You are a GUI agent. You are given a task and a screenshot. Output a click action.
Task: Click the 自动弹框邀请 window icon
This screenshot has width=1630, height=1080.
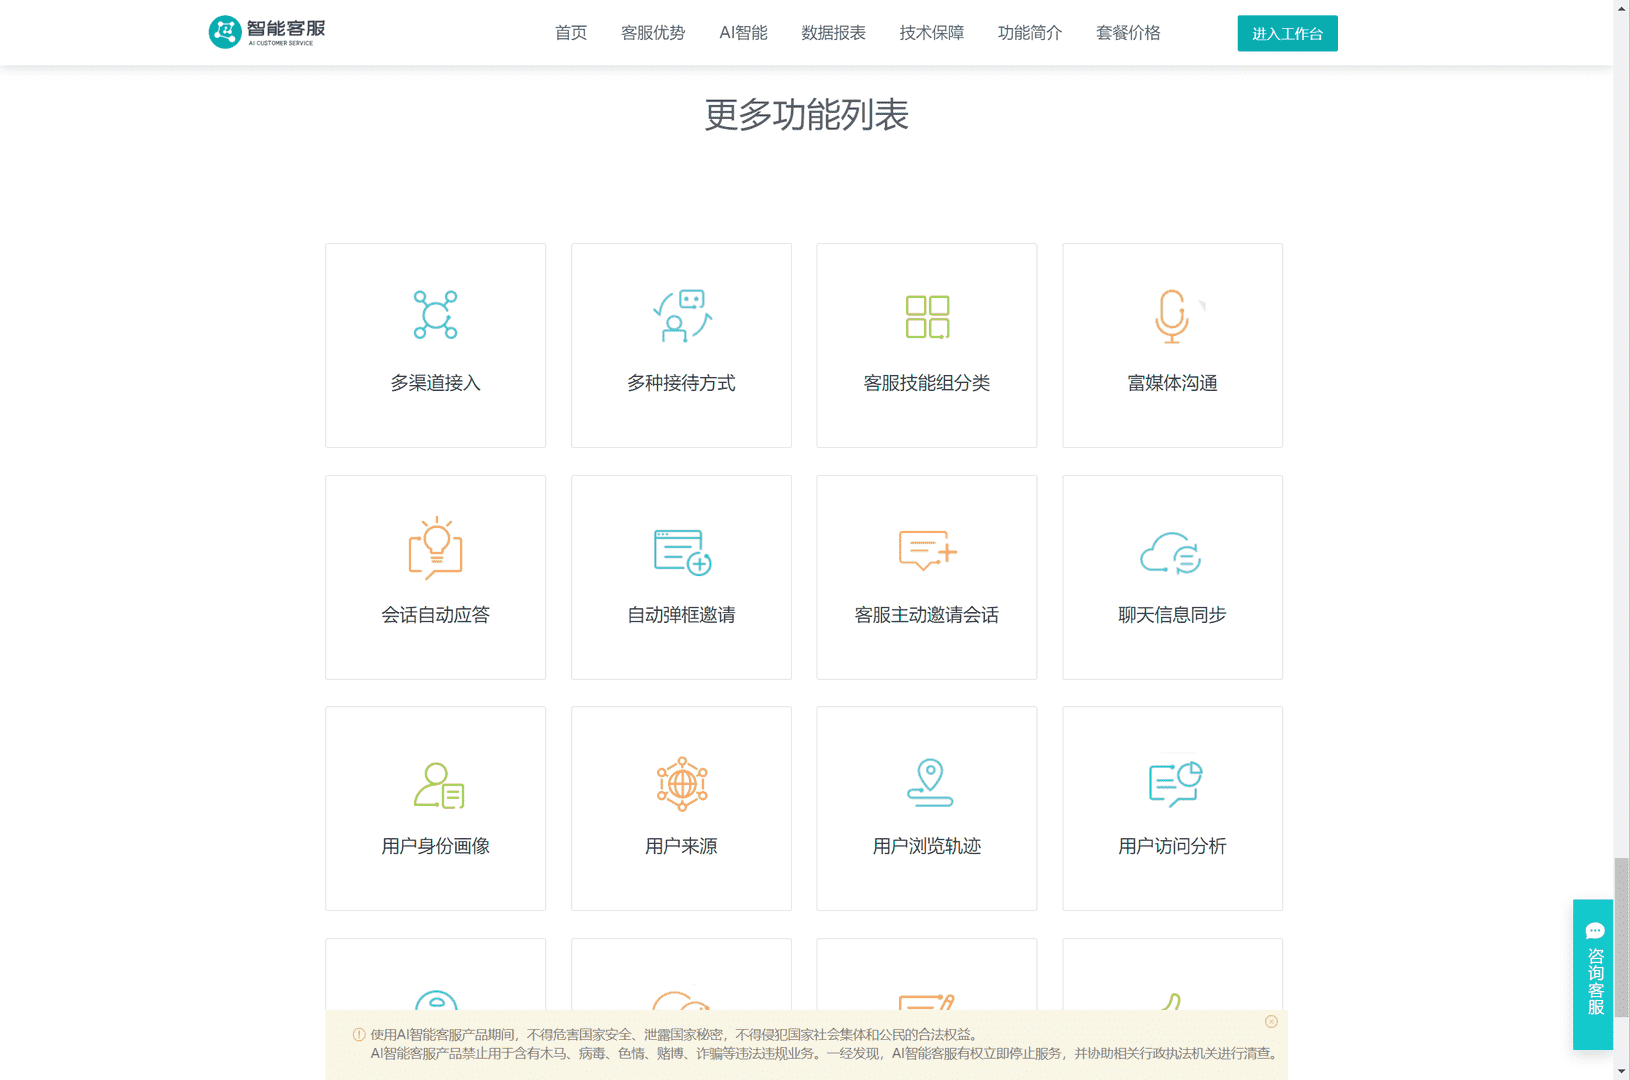tap(682, 552)
